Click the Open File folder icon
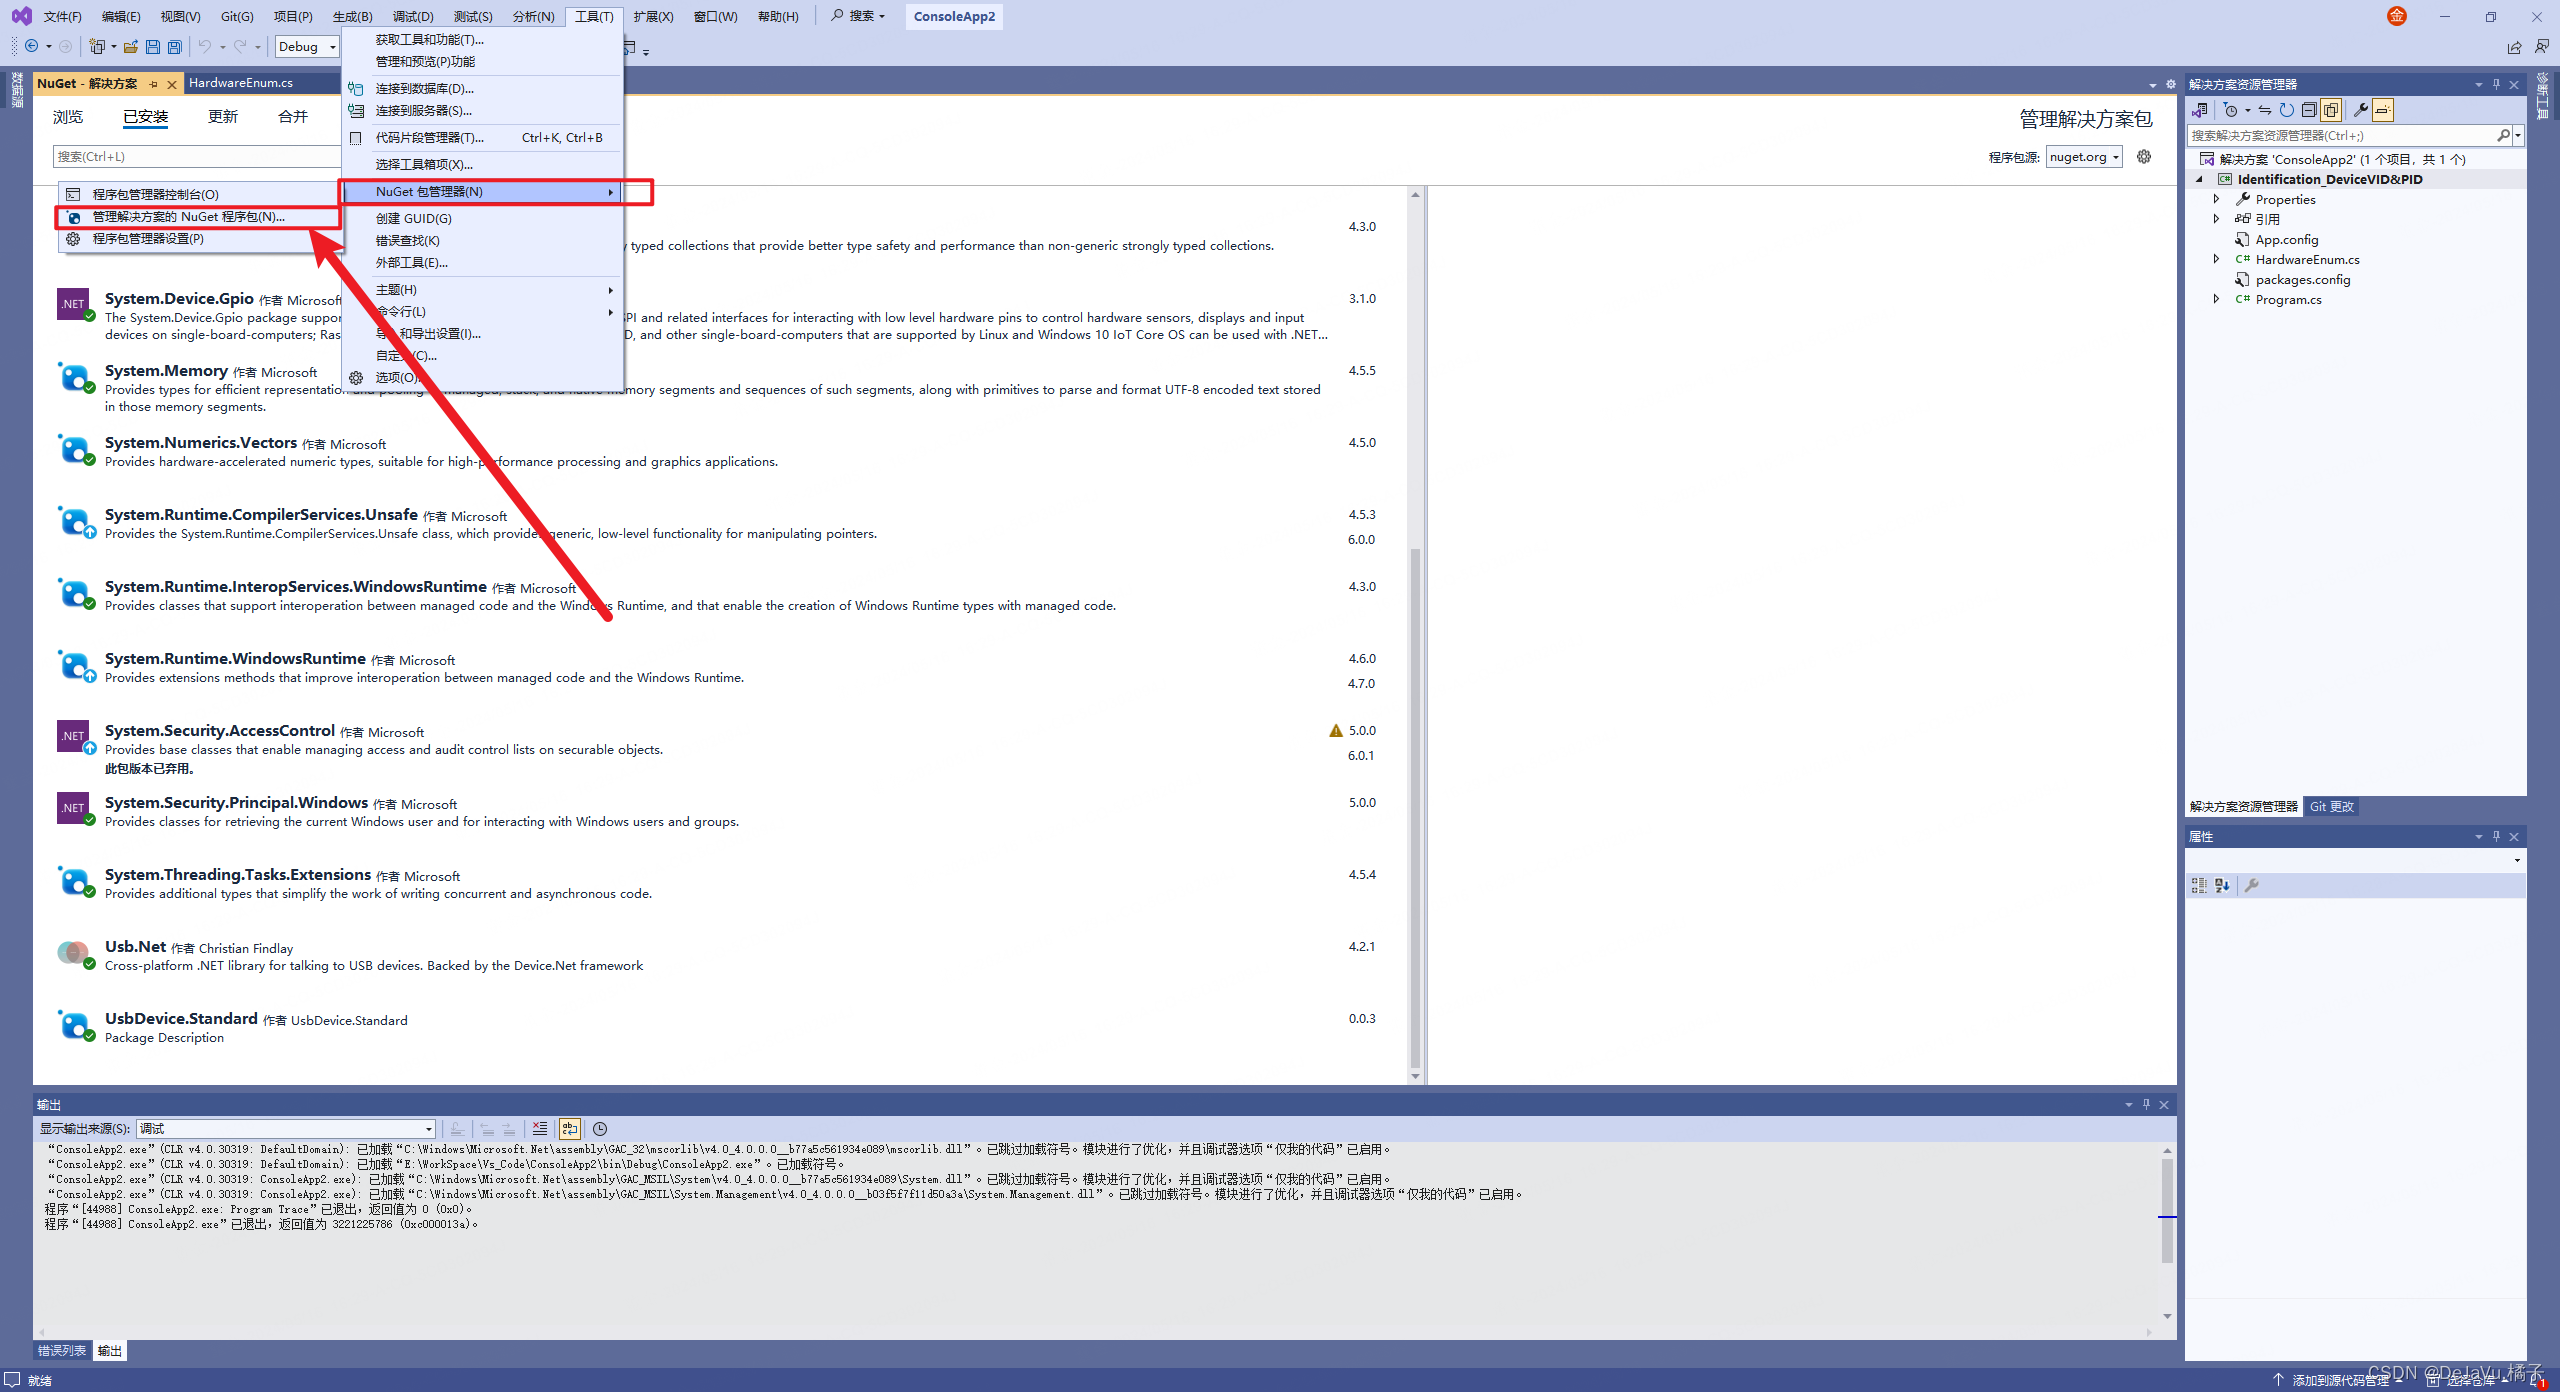Image resolution: width=2560 pixels, height=1392 pixels. point(131,46)
